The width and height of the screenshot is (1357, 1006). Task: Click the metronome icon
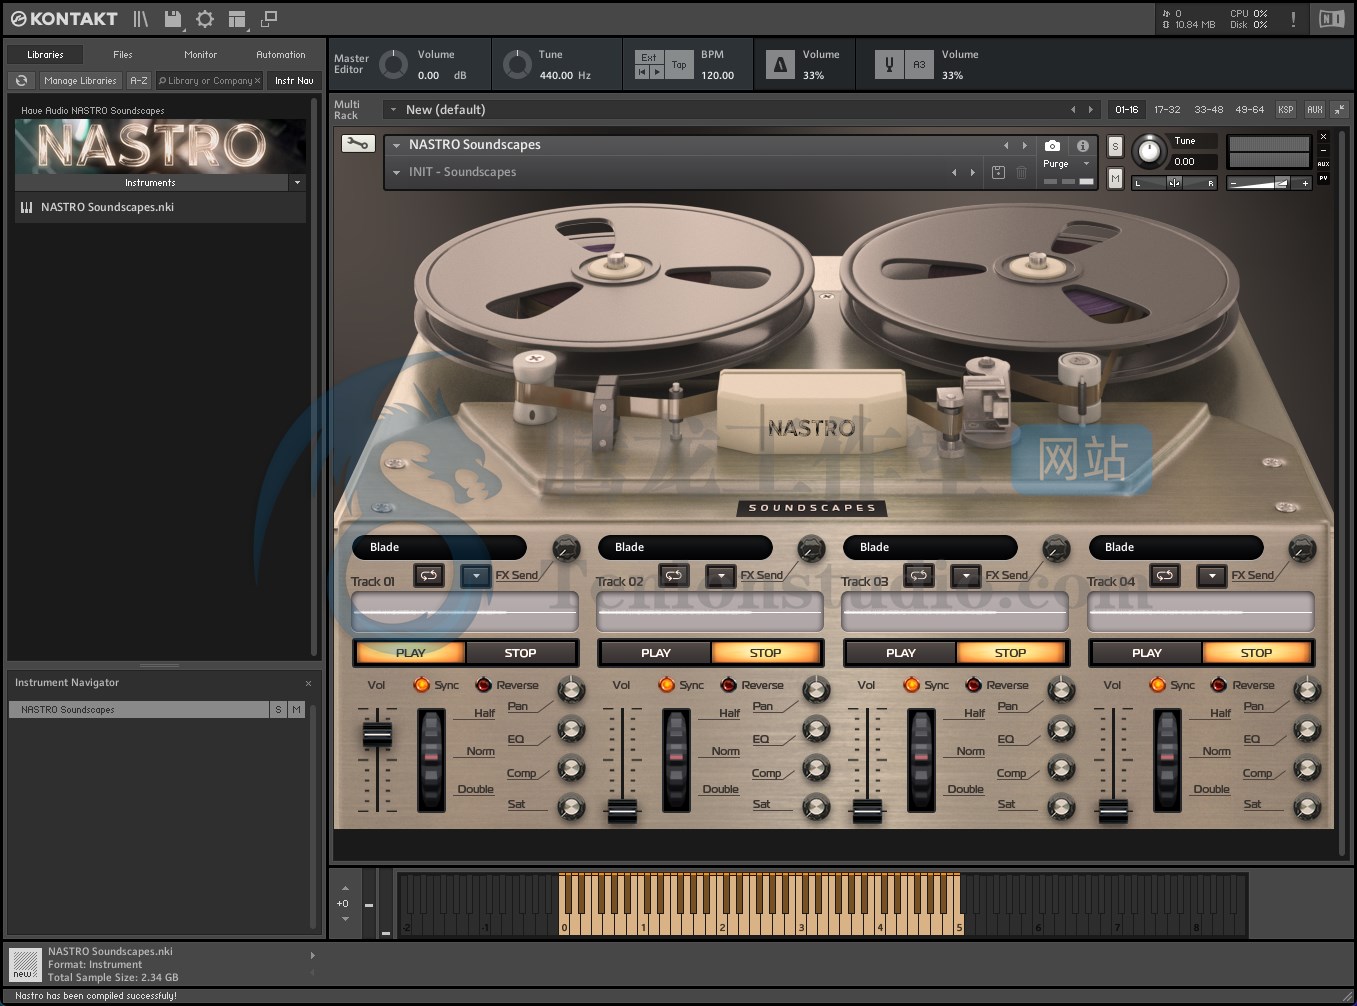[780, 65]
